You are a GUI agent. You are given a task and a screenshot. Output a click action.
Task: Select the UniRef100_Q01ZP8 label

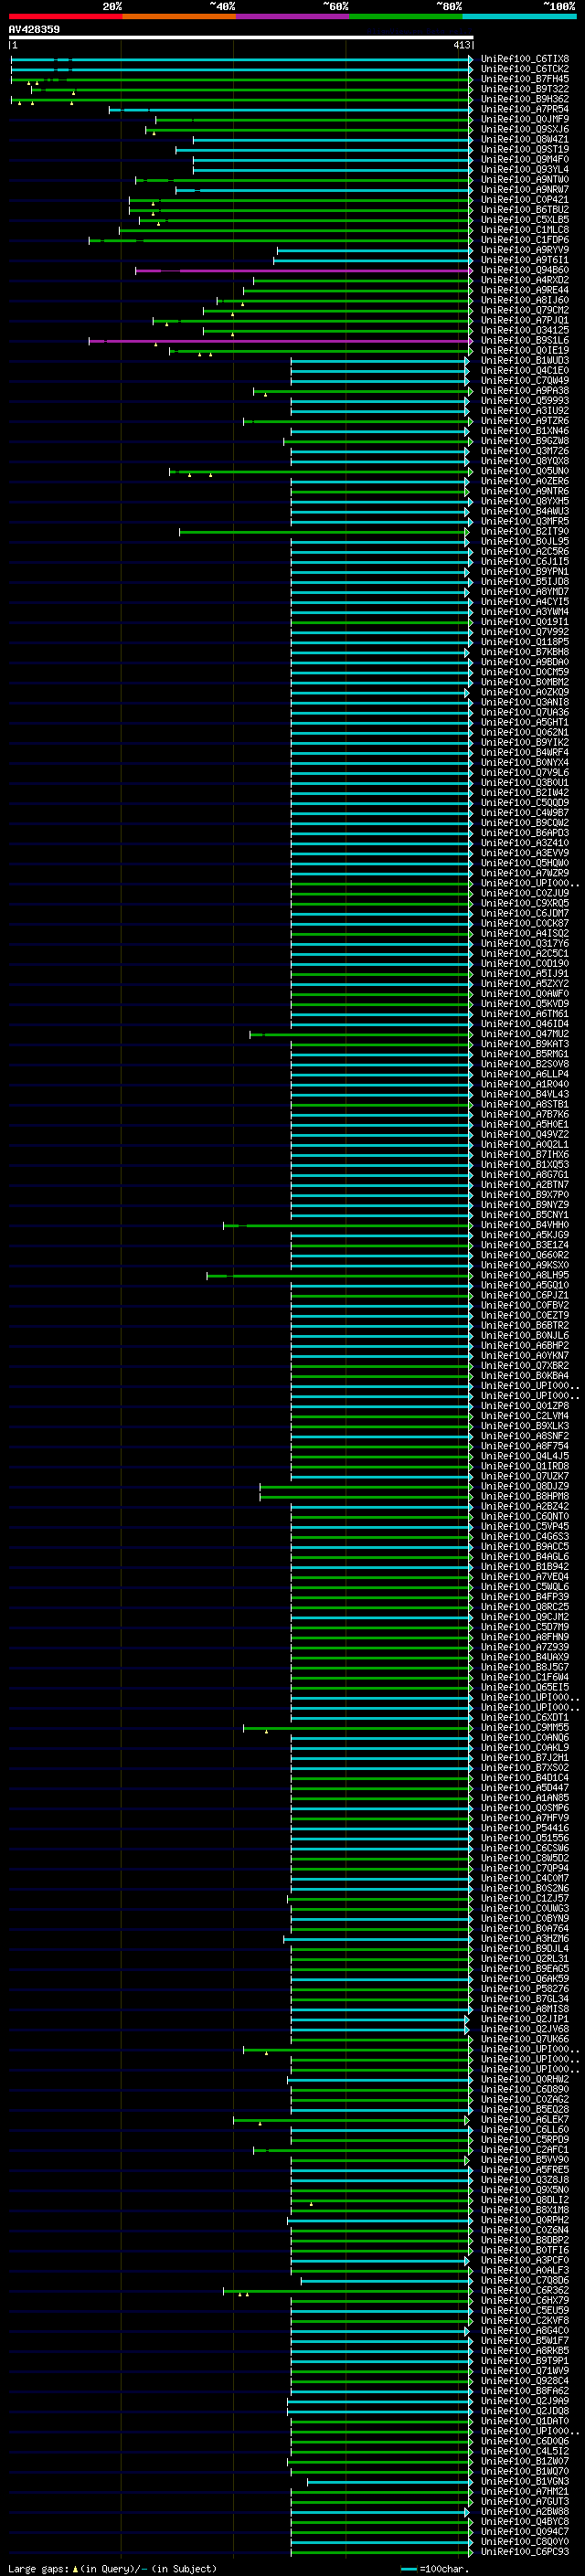(x=525, y=1406)
